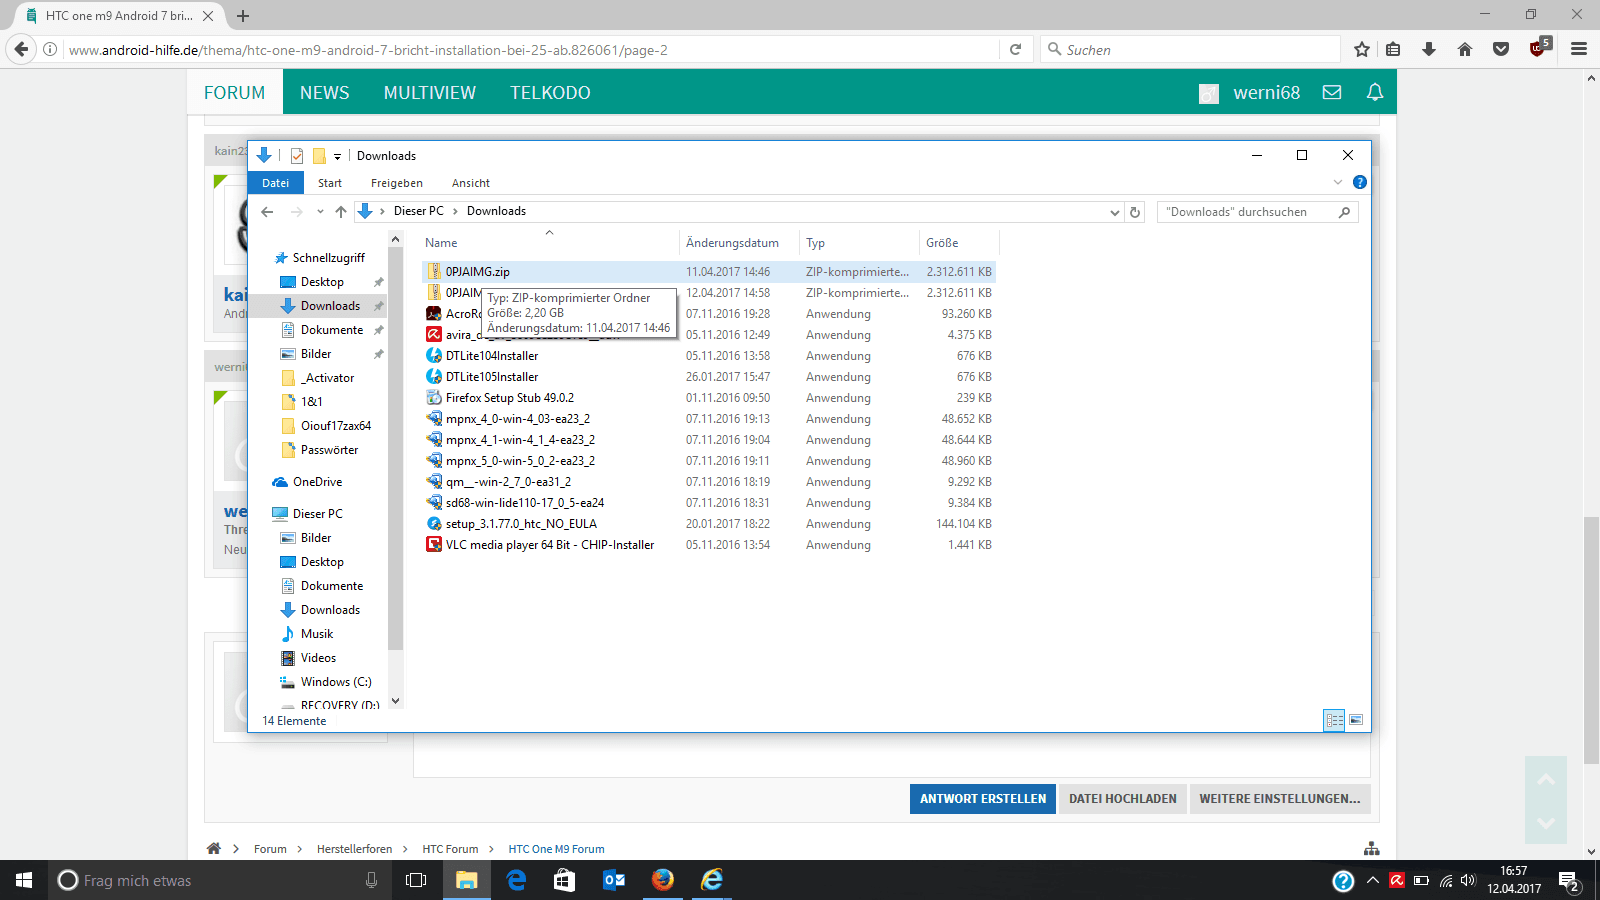Screen dimensions: 1600x900
Task: Select _Activator folder in navigation pane
Action: pyautogui.click(x=330, y=378)
